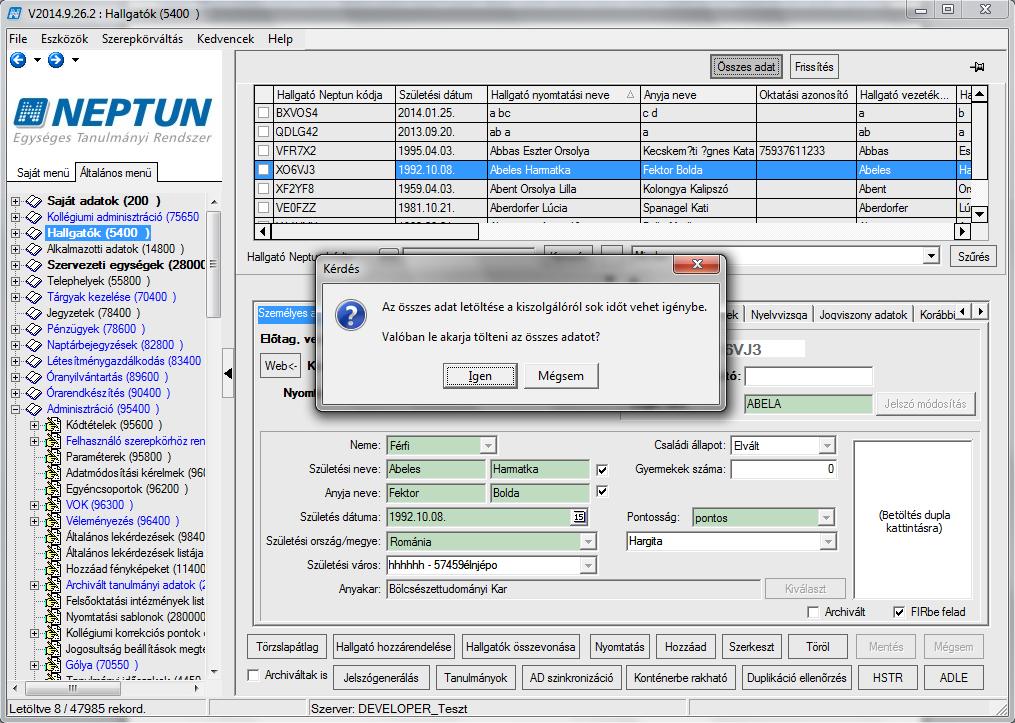Open the Eszközök menu
This screenshot has width=1015, height=723.
click(64, 39)
